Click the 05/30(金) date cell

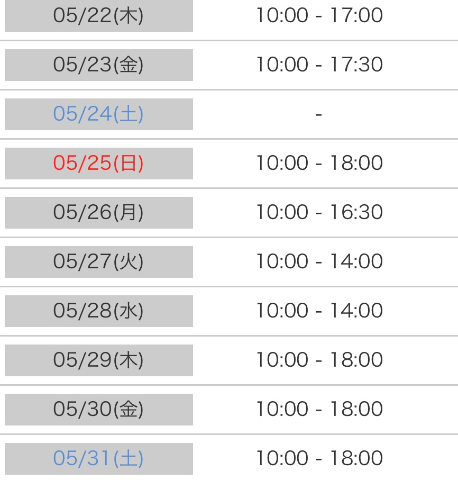tap(99, 410)
